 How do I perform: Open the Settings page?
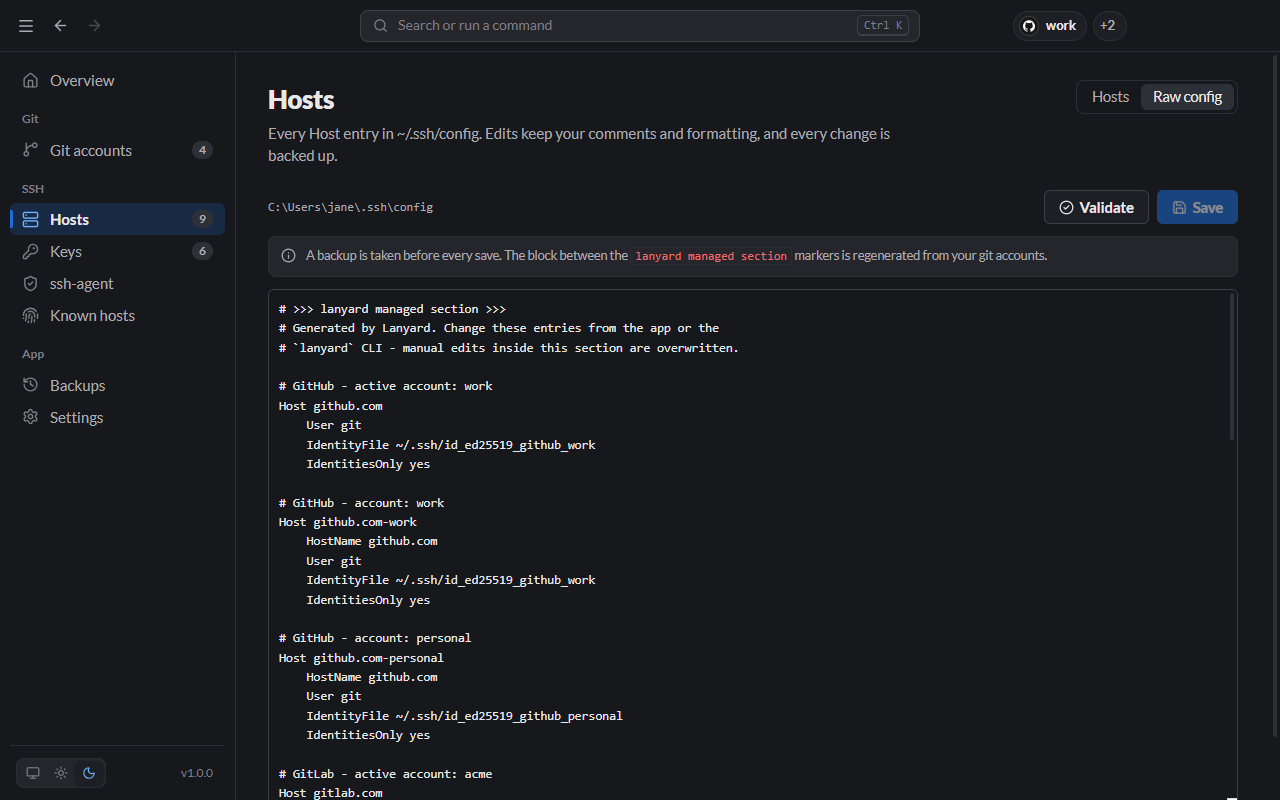click(x=118, y=417)
